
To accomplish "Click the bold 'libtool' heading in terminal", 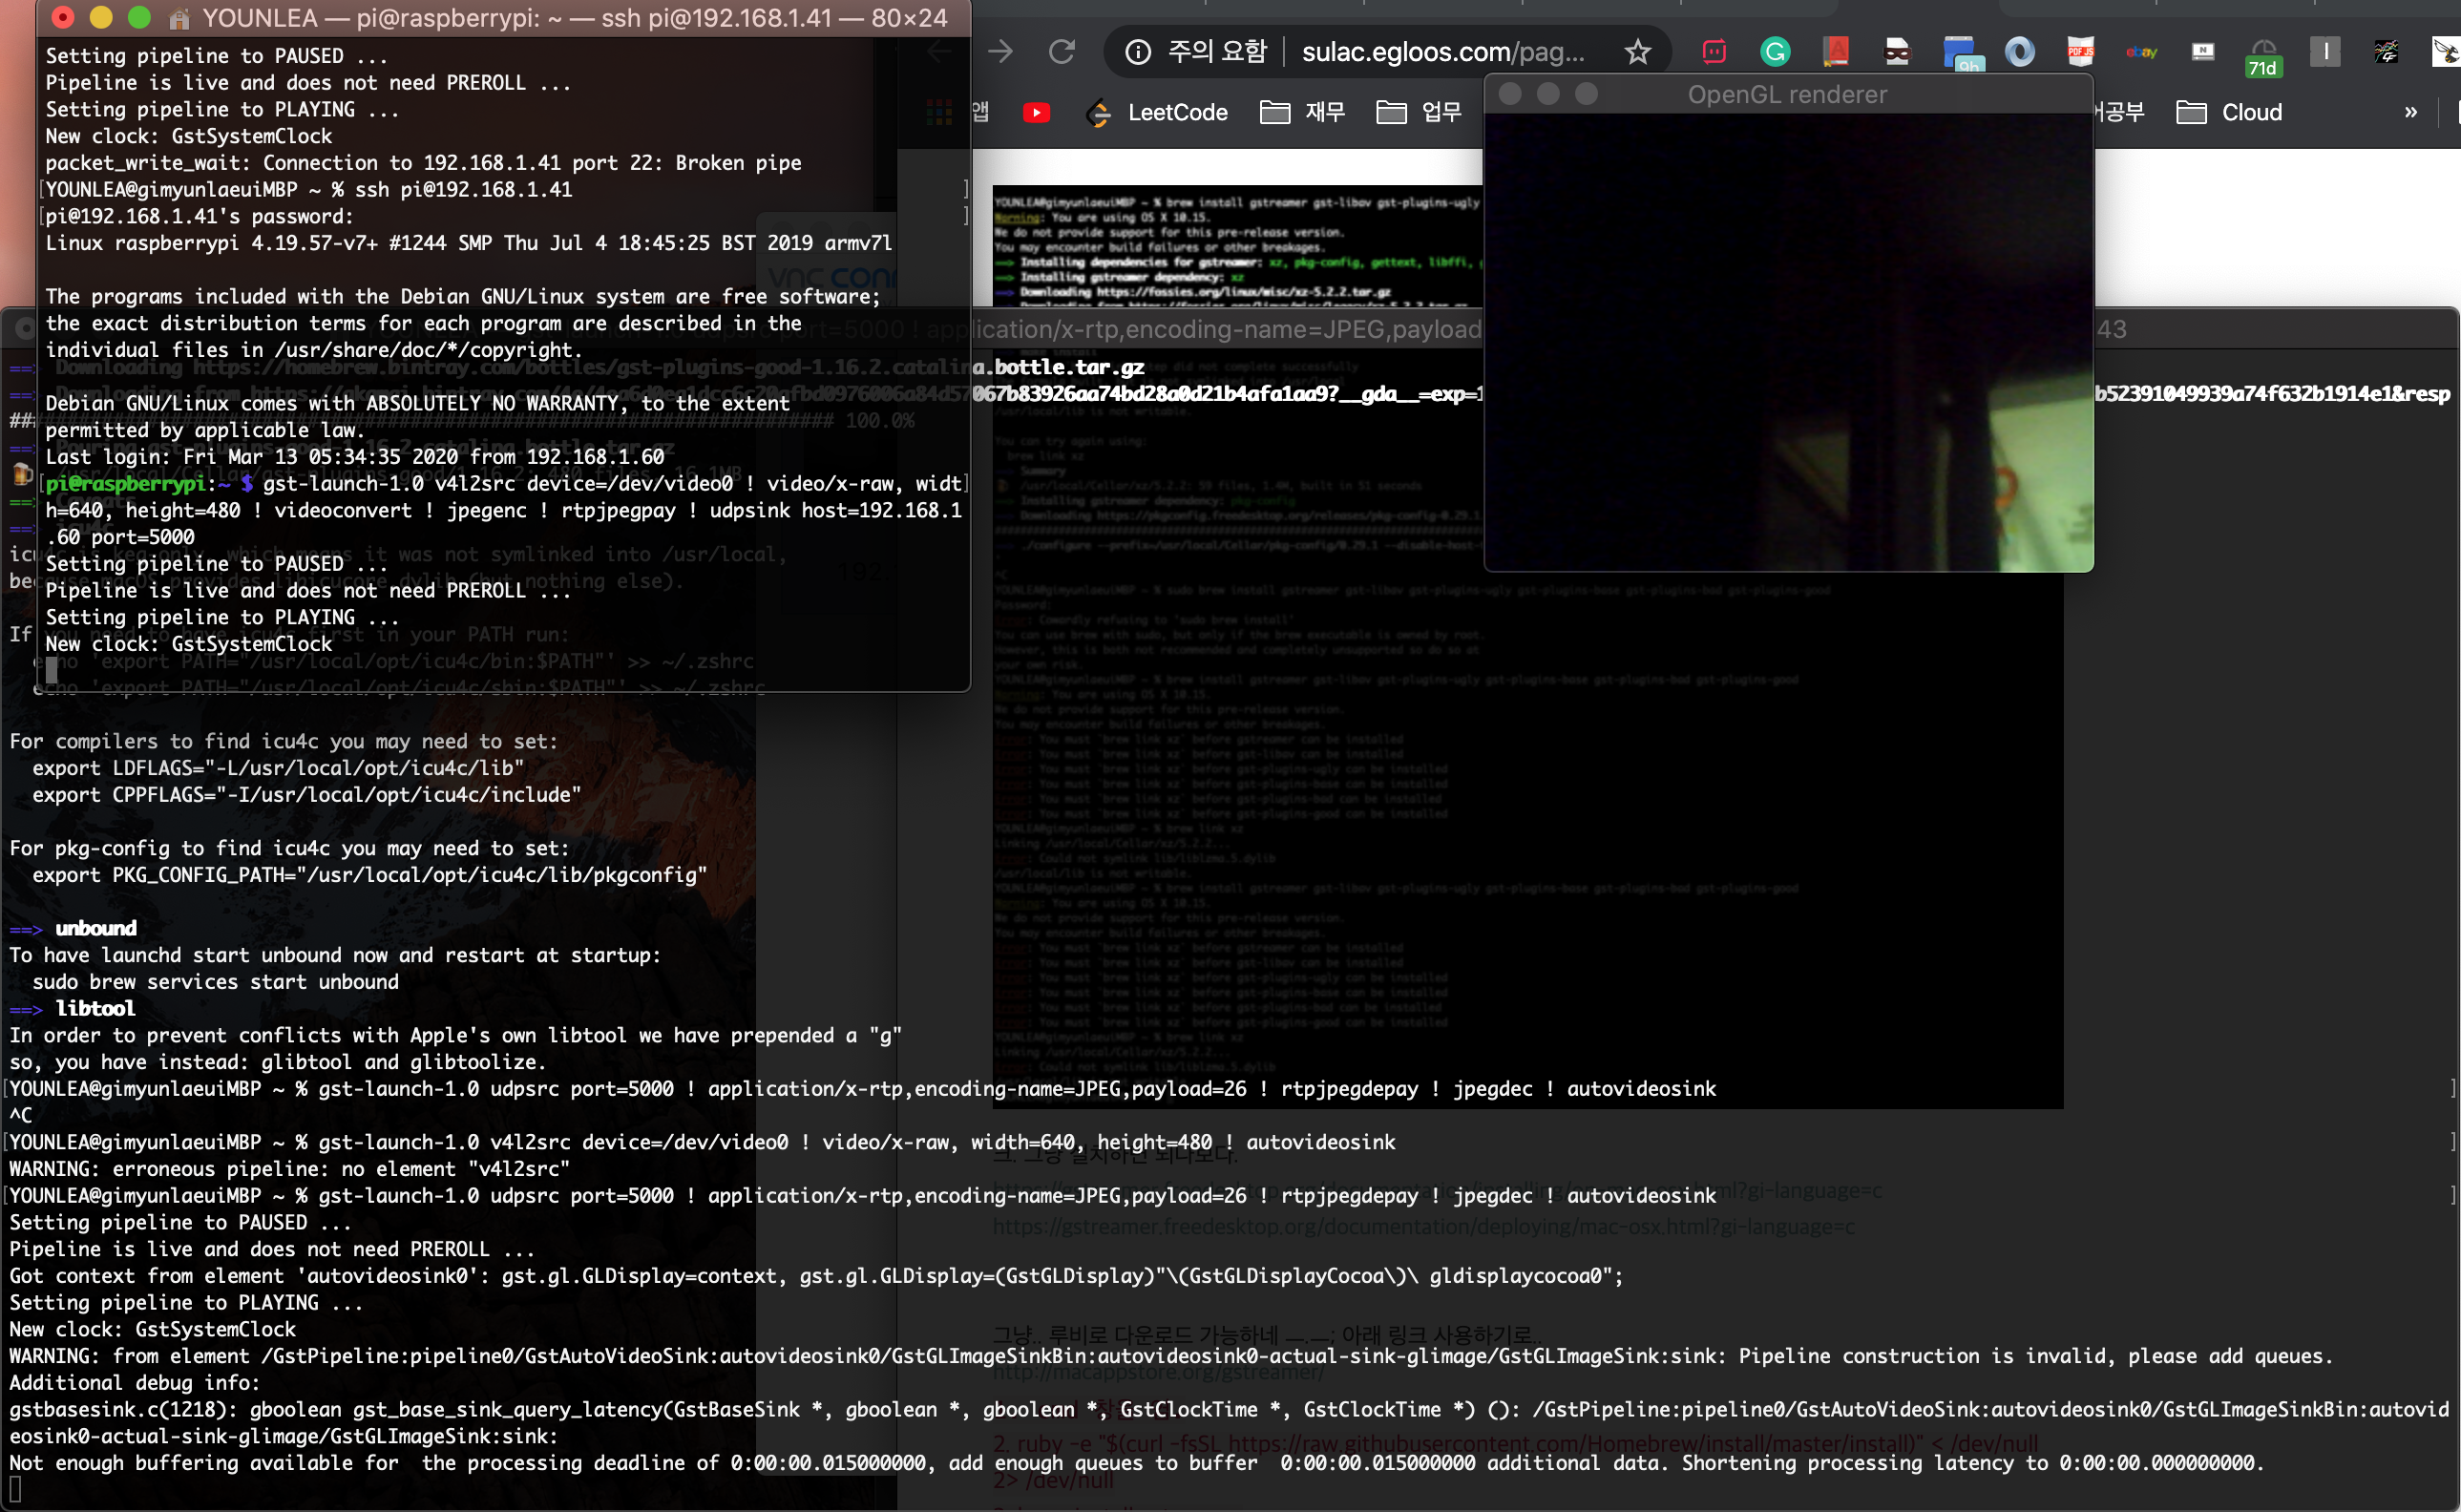I will (x=95, y=1009).
